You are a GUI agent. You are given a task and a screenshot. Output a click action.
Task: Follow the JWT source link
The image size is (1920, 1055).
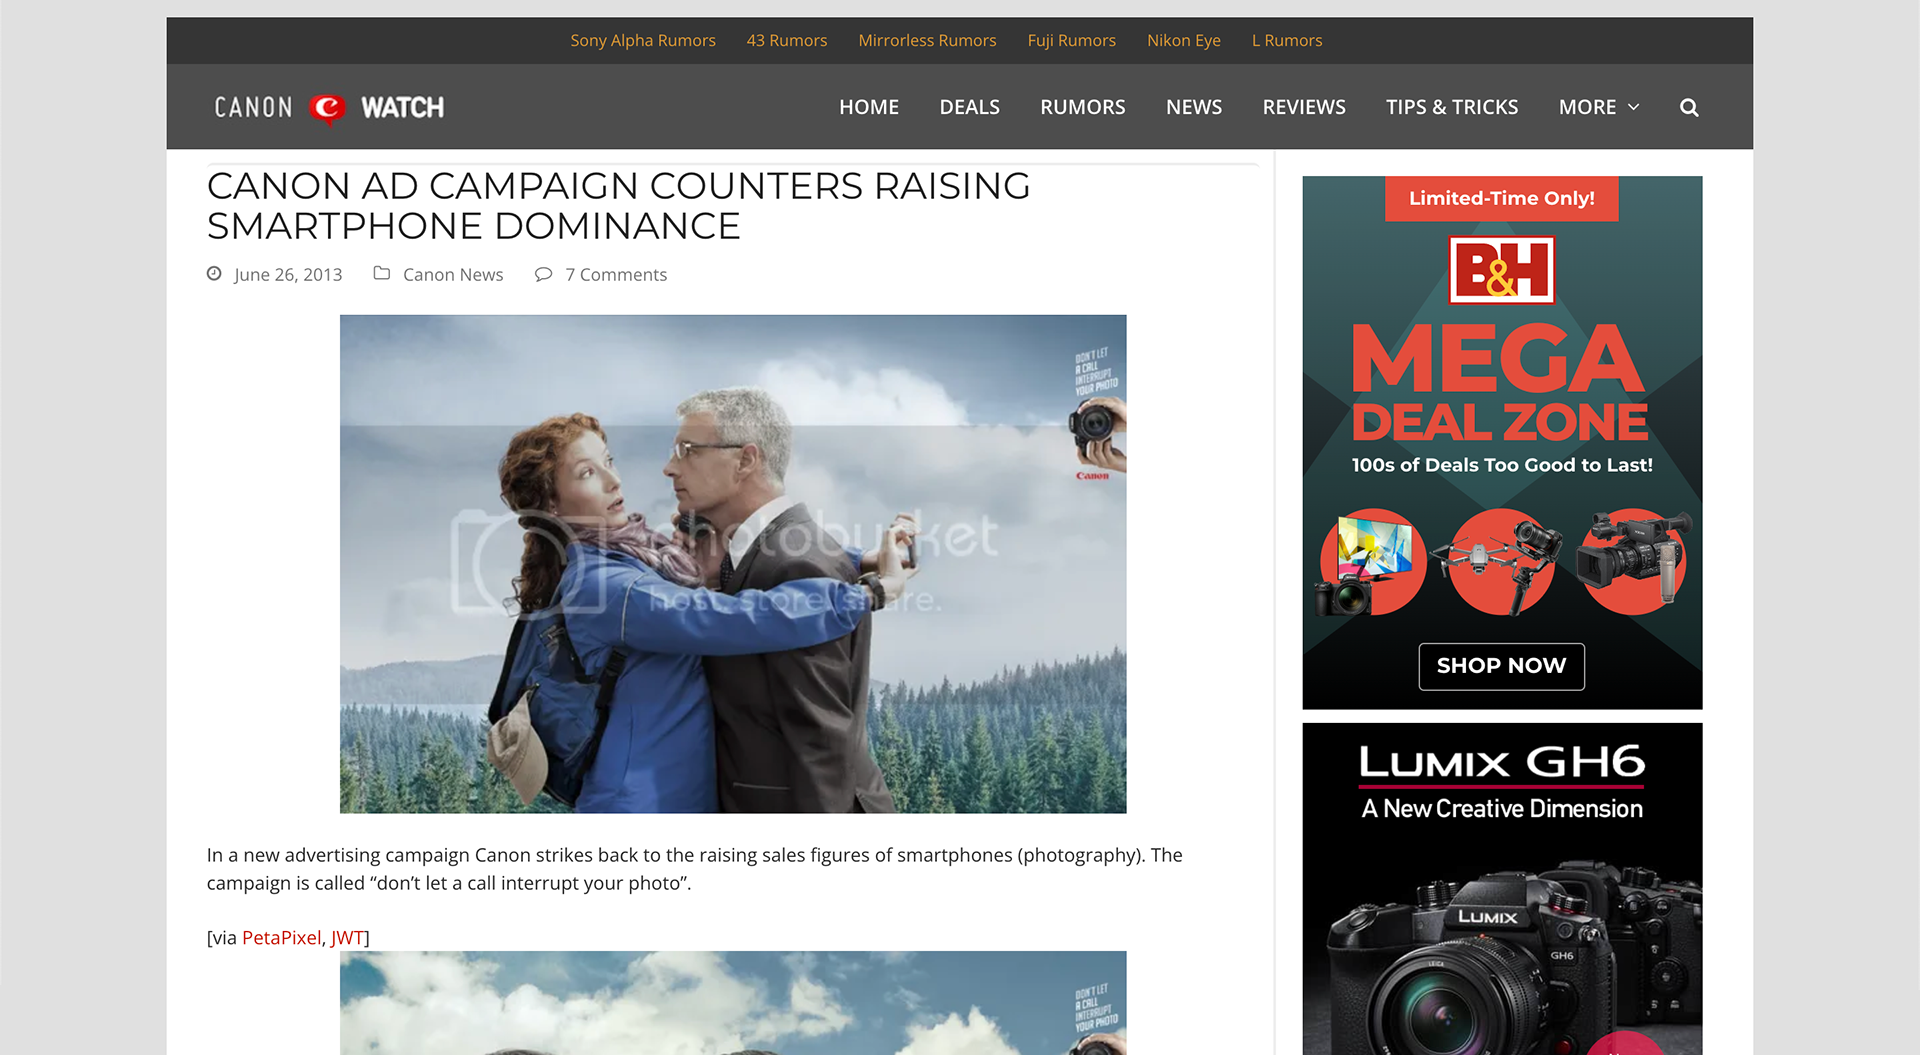point(347,937)
